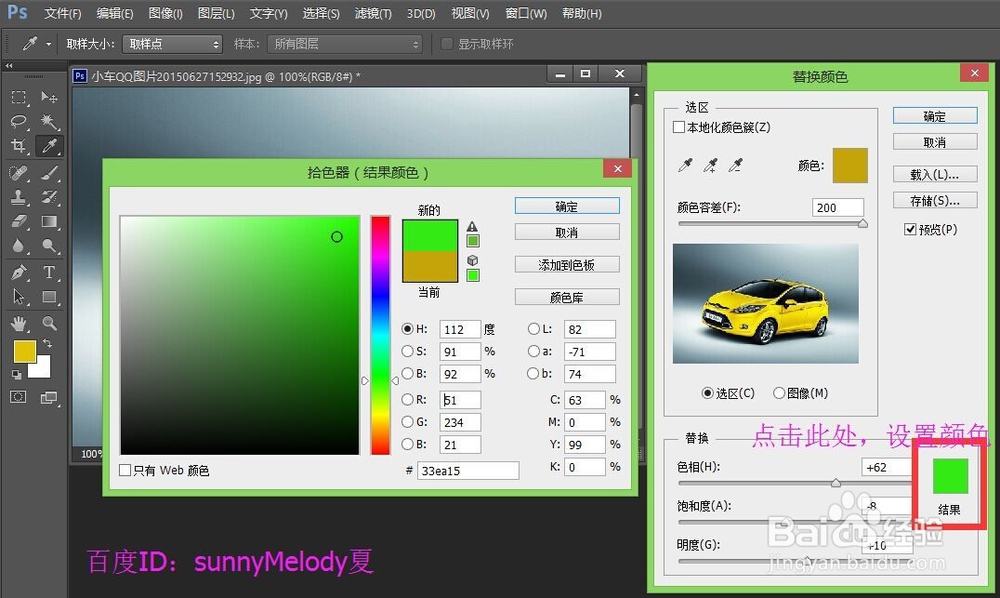Viewport: 1000px width, 598px height.
Task: Select the H hue radio button
Action: tap(408, 329)
